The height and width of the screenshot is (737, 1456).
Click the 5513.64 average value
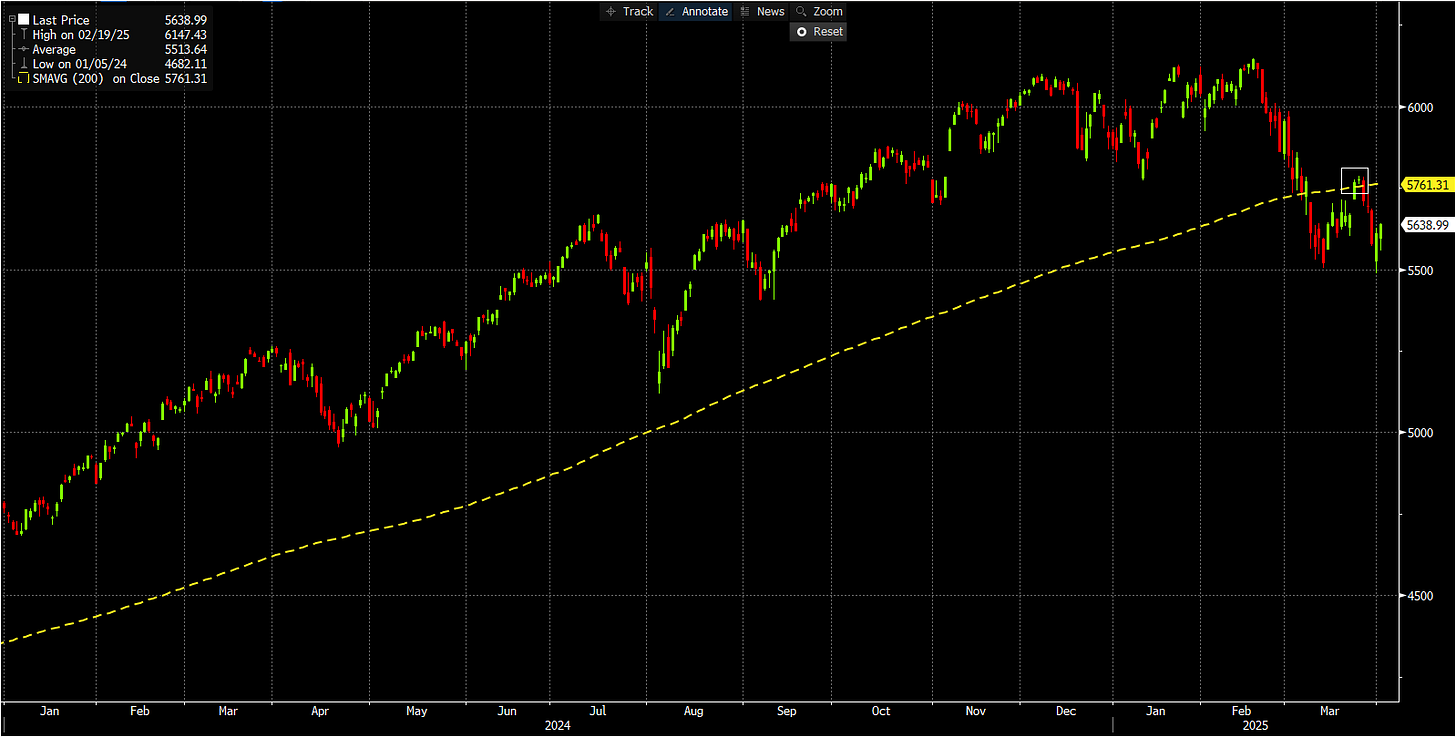point(186,50)
